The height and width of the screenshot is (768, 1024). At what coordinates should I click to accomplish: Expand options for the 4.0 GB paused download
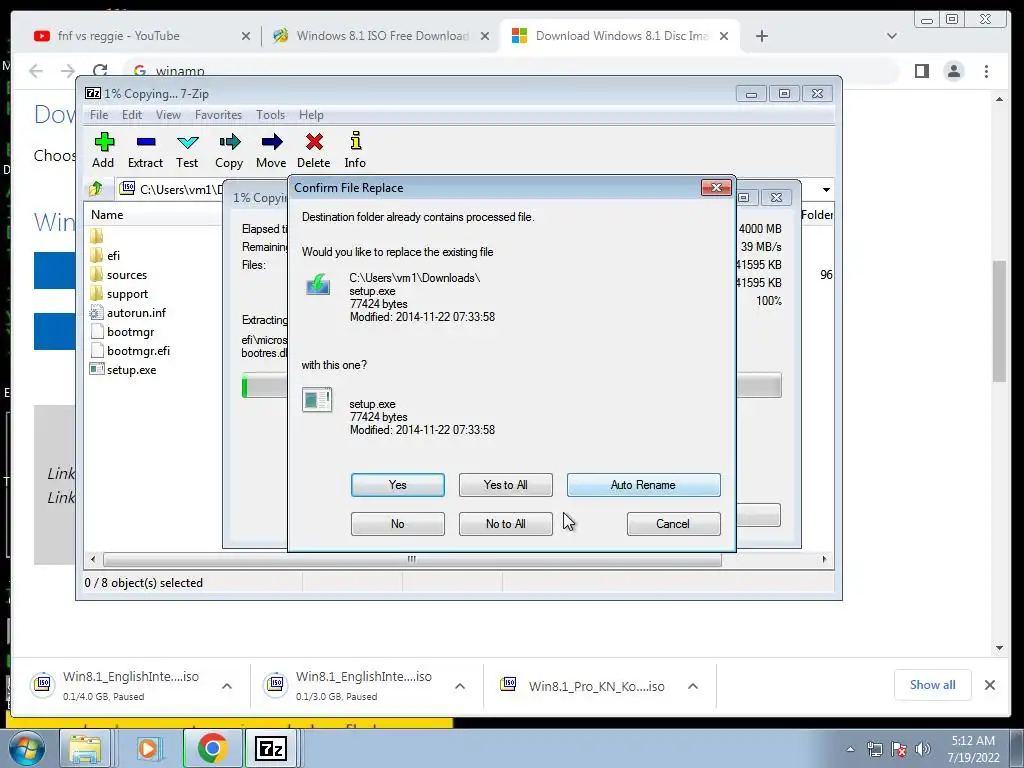coord(227,686)
